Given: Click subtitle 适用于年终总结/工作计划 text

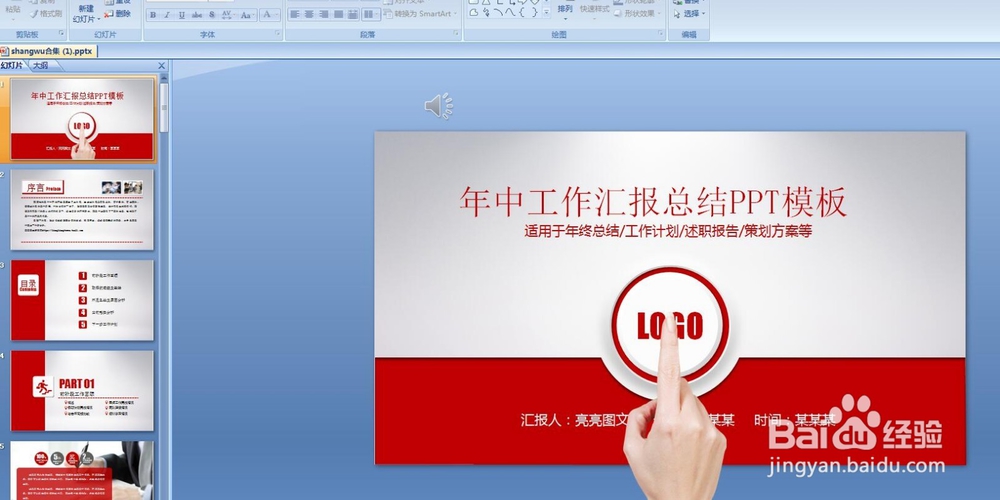Looking at the screenshot, I should pyautogui.click(x=668, y=231).
